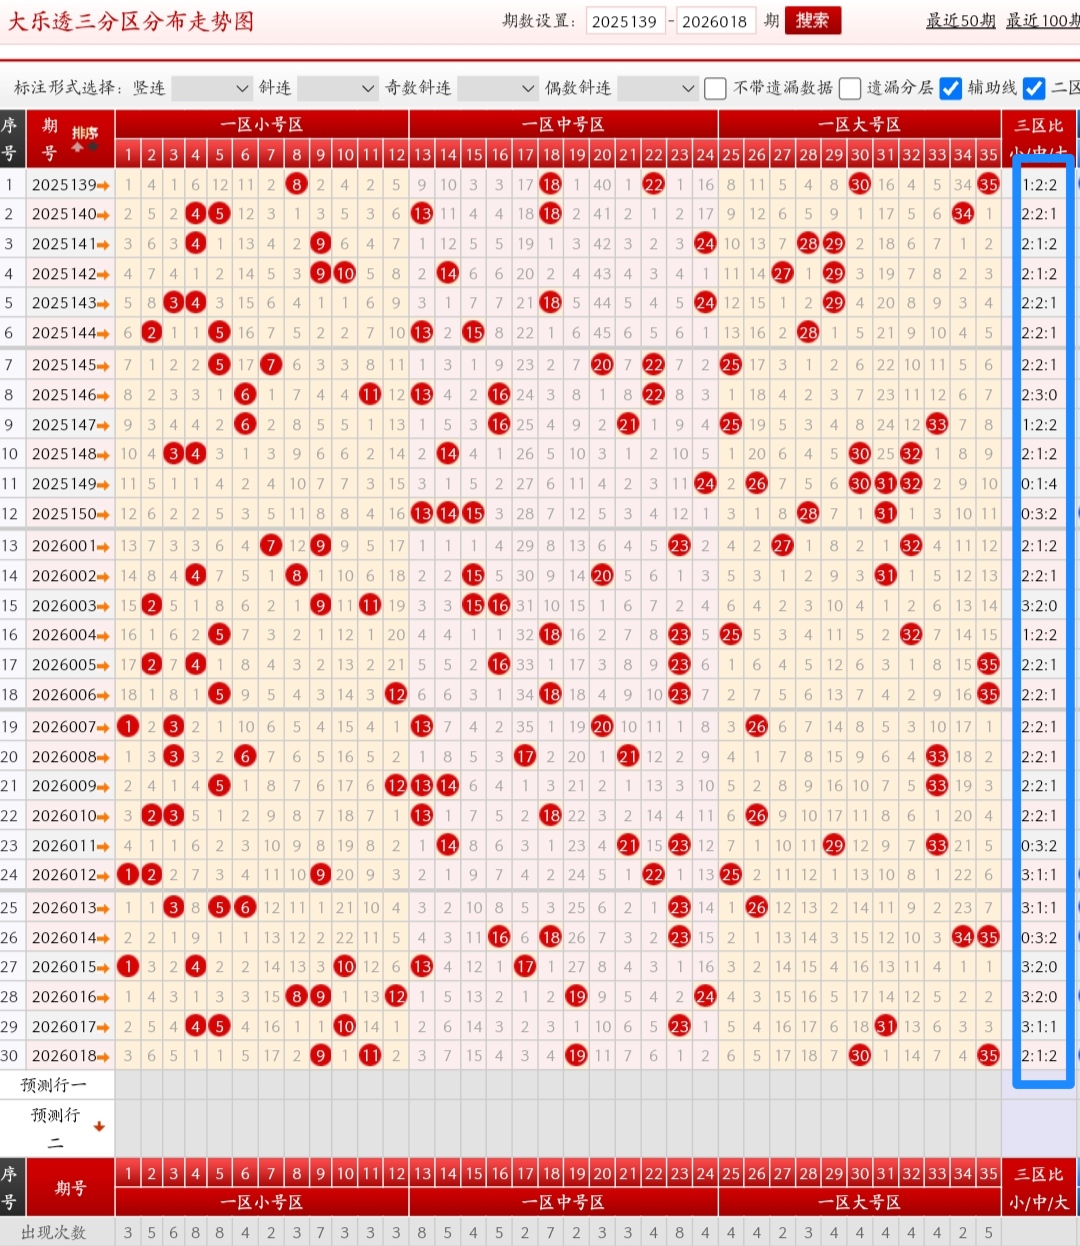This screenshot has height=1246, width=1080.
Task: Select red ball 26 in row 2025149
Action: point(757,484)
